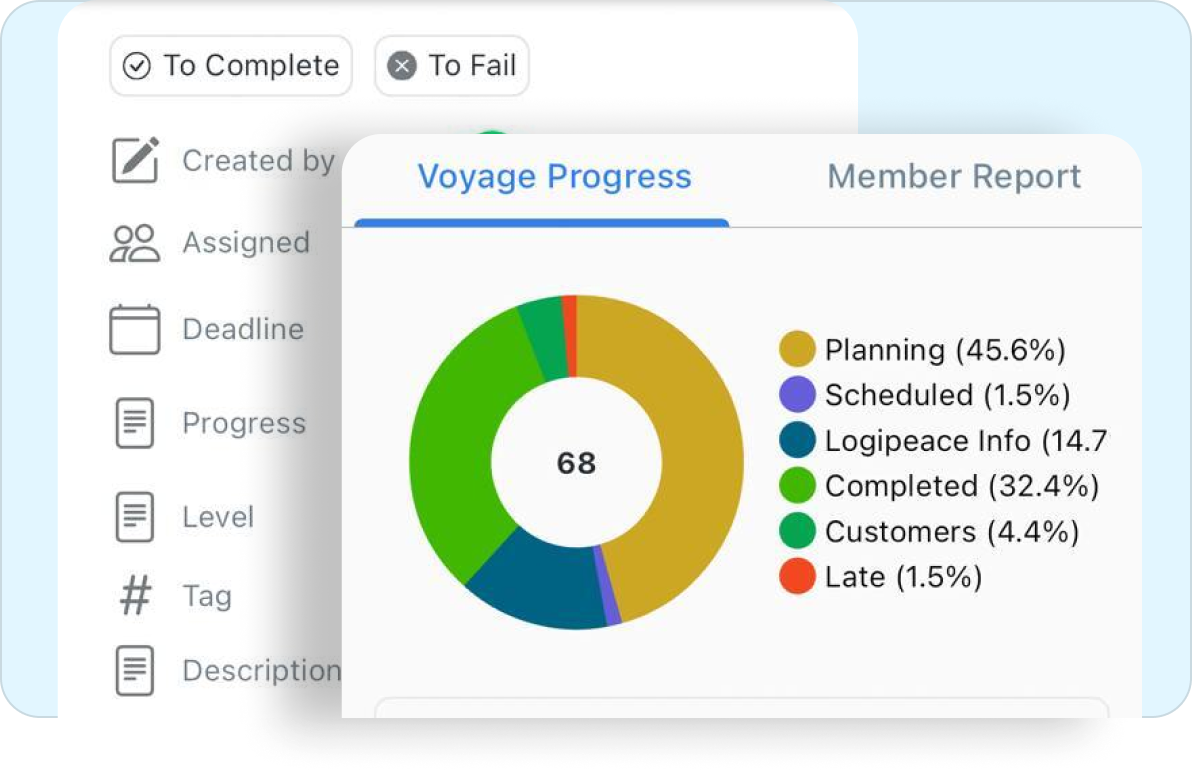Mark task with To Complete button
1192x774 pixels.
[x=231, y=66]
